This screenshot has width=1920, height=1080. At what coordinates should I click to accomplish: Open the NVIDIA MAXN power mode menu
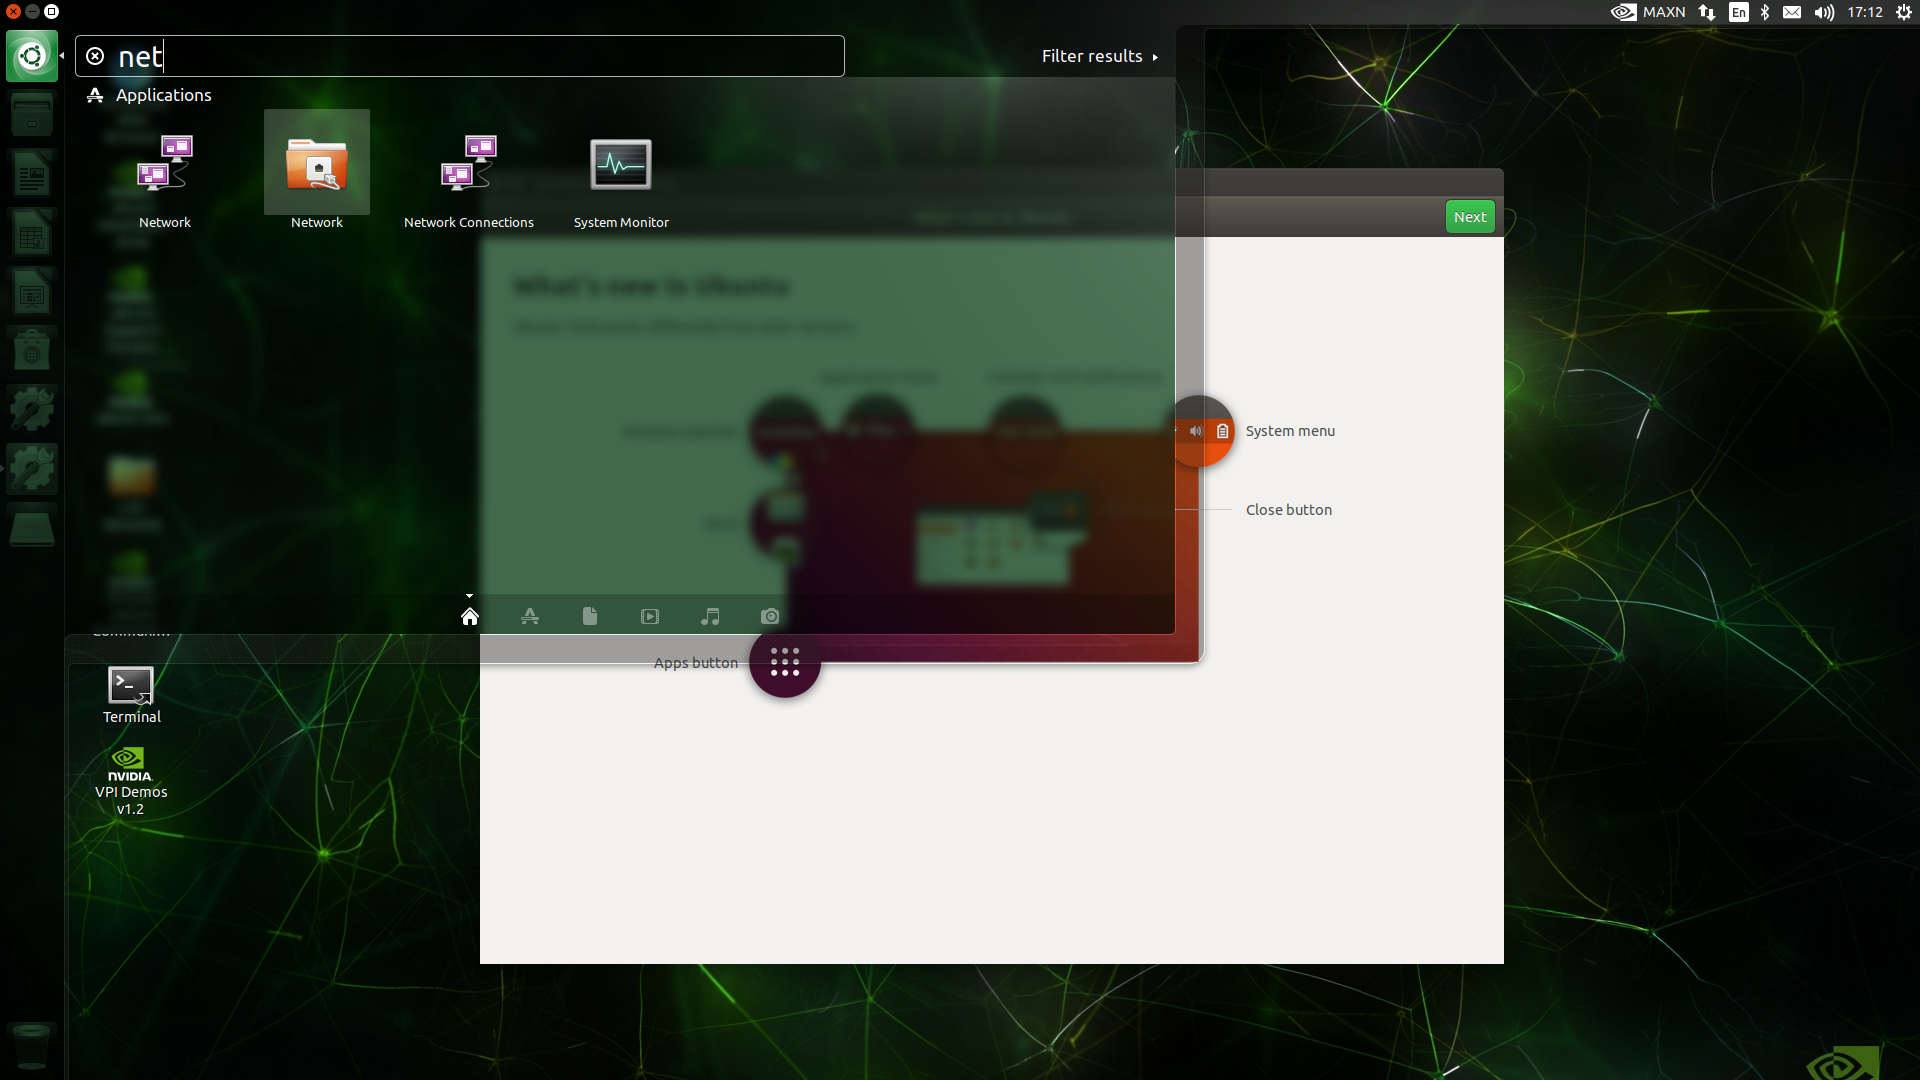click(1648, 12)
